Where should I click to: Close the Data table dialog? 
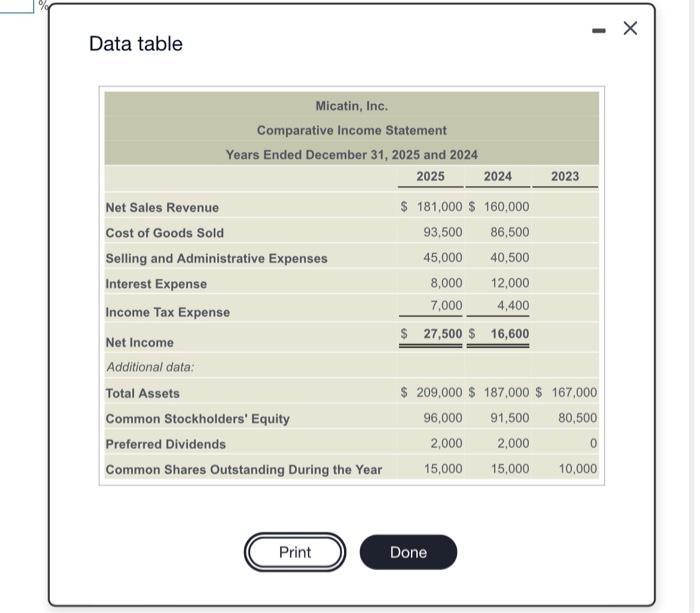630,28
